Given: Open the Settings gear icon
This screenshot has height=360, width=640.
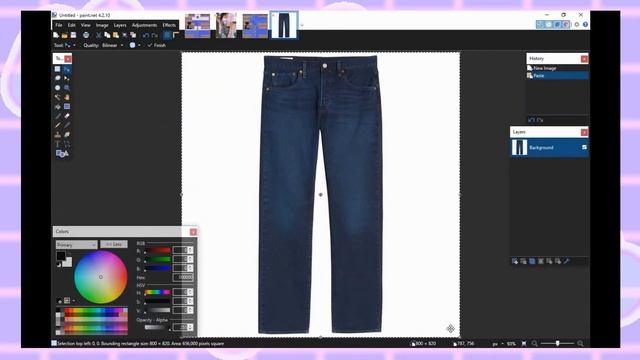Looking at the screenshot, I should pos(577,24).
